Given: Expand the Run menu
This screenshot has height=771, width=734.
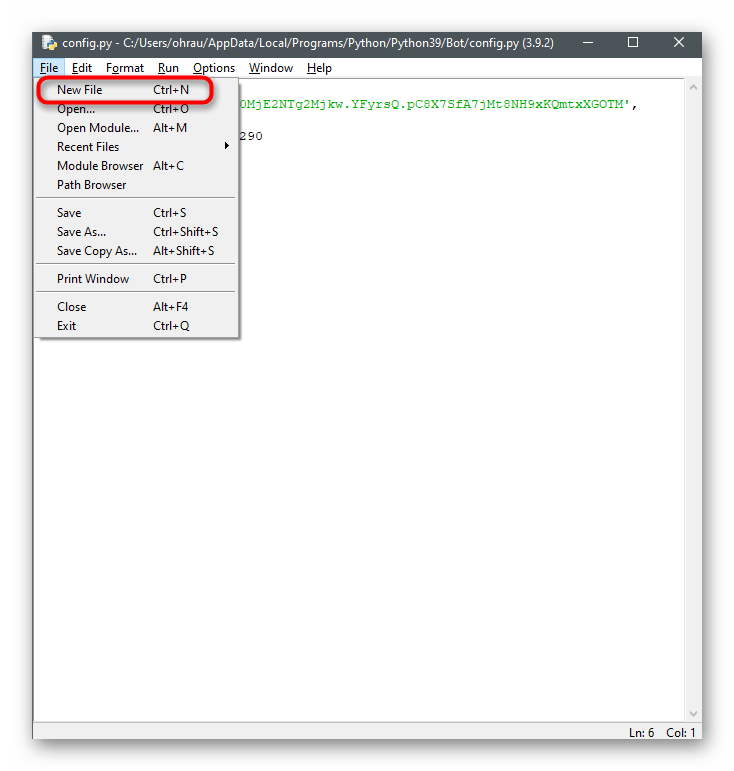Looking at the screenshot, I should click(168, 68).
